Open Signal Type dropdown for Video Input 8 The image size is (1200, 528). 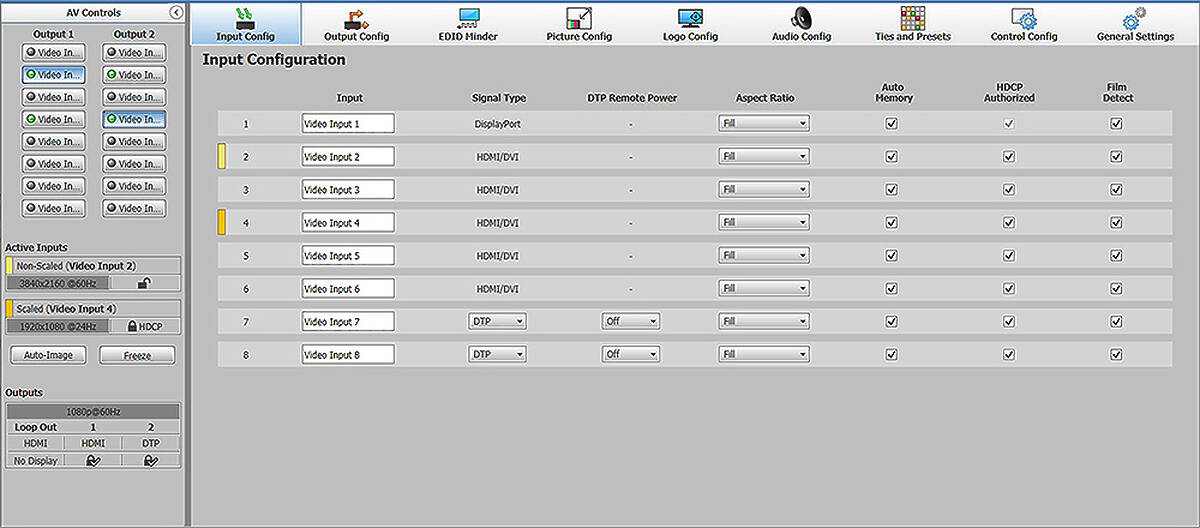click(x=498, y=354)
